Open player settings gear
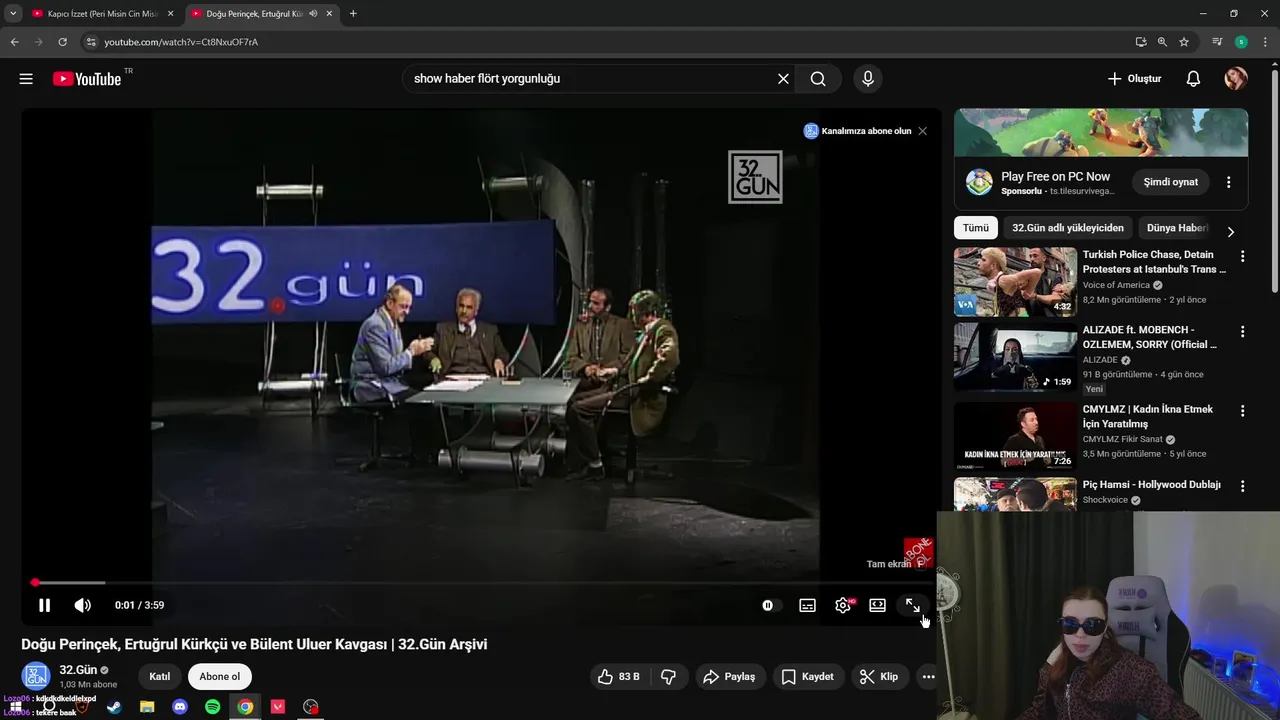Viewport: 1280px width, 720px height. click(x=843, y=605)
